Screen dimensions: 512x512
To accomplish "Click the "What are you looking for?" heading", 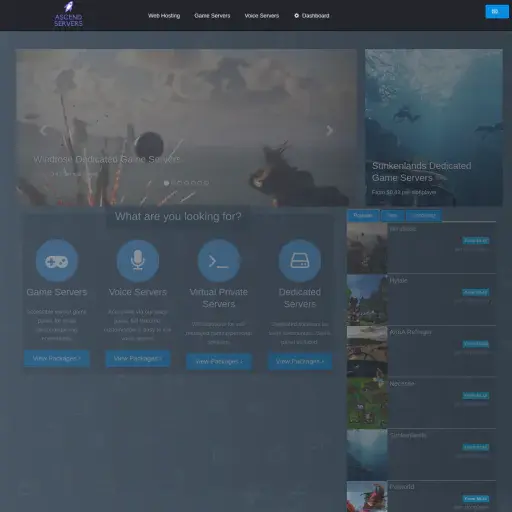I will click(178, 216).
